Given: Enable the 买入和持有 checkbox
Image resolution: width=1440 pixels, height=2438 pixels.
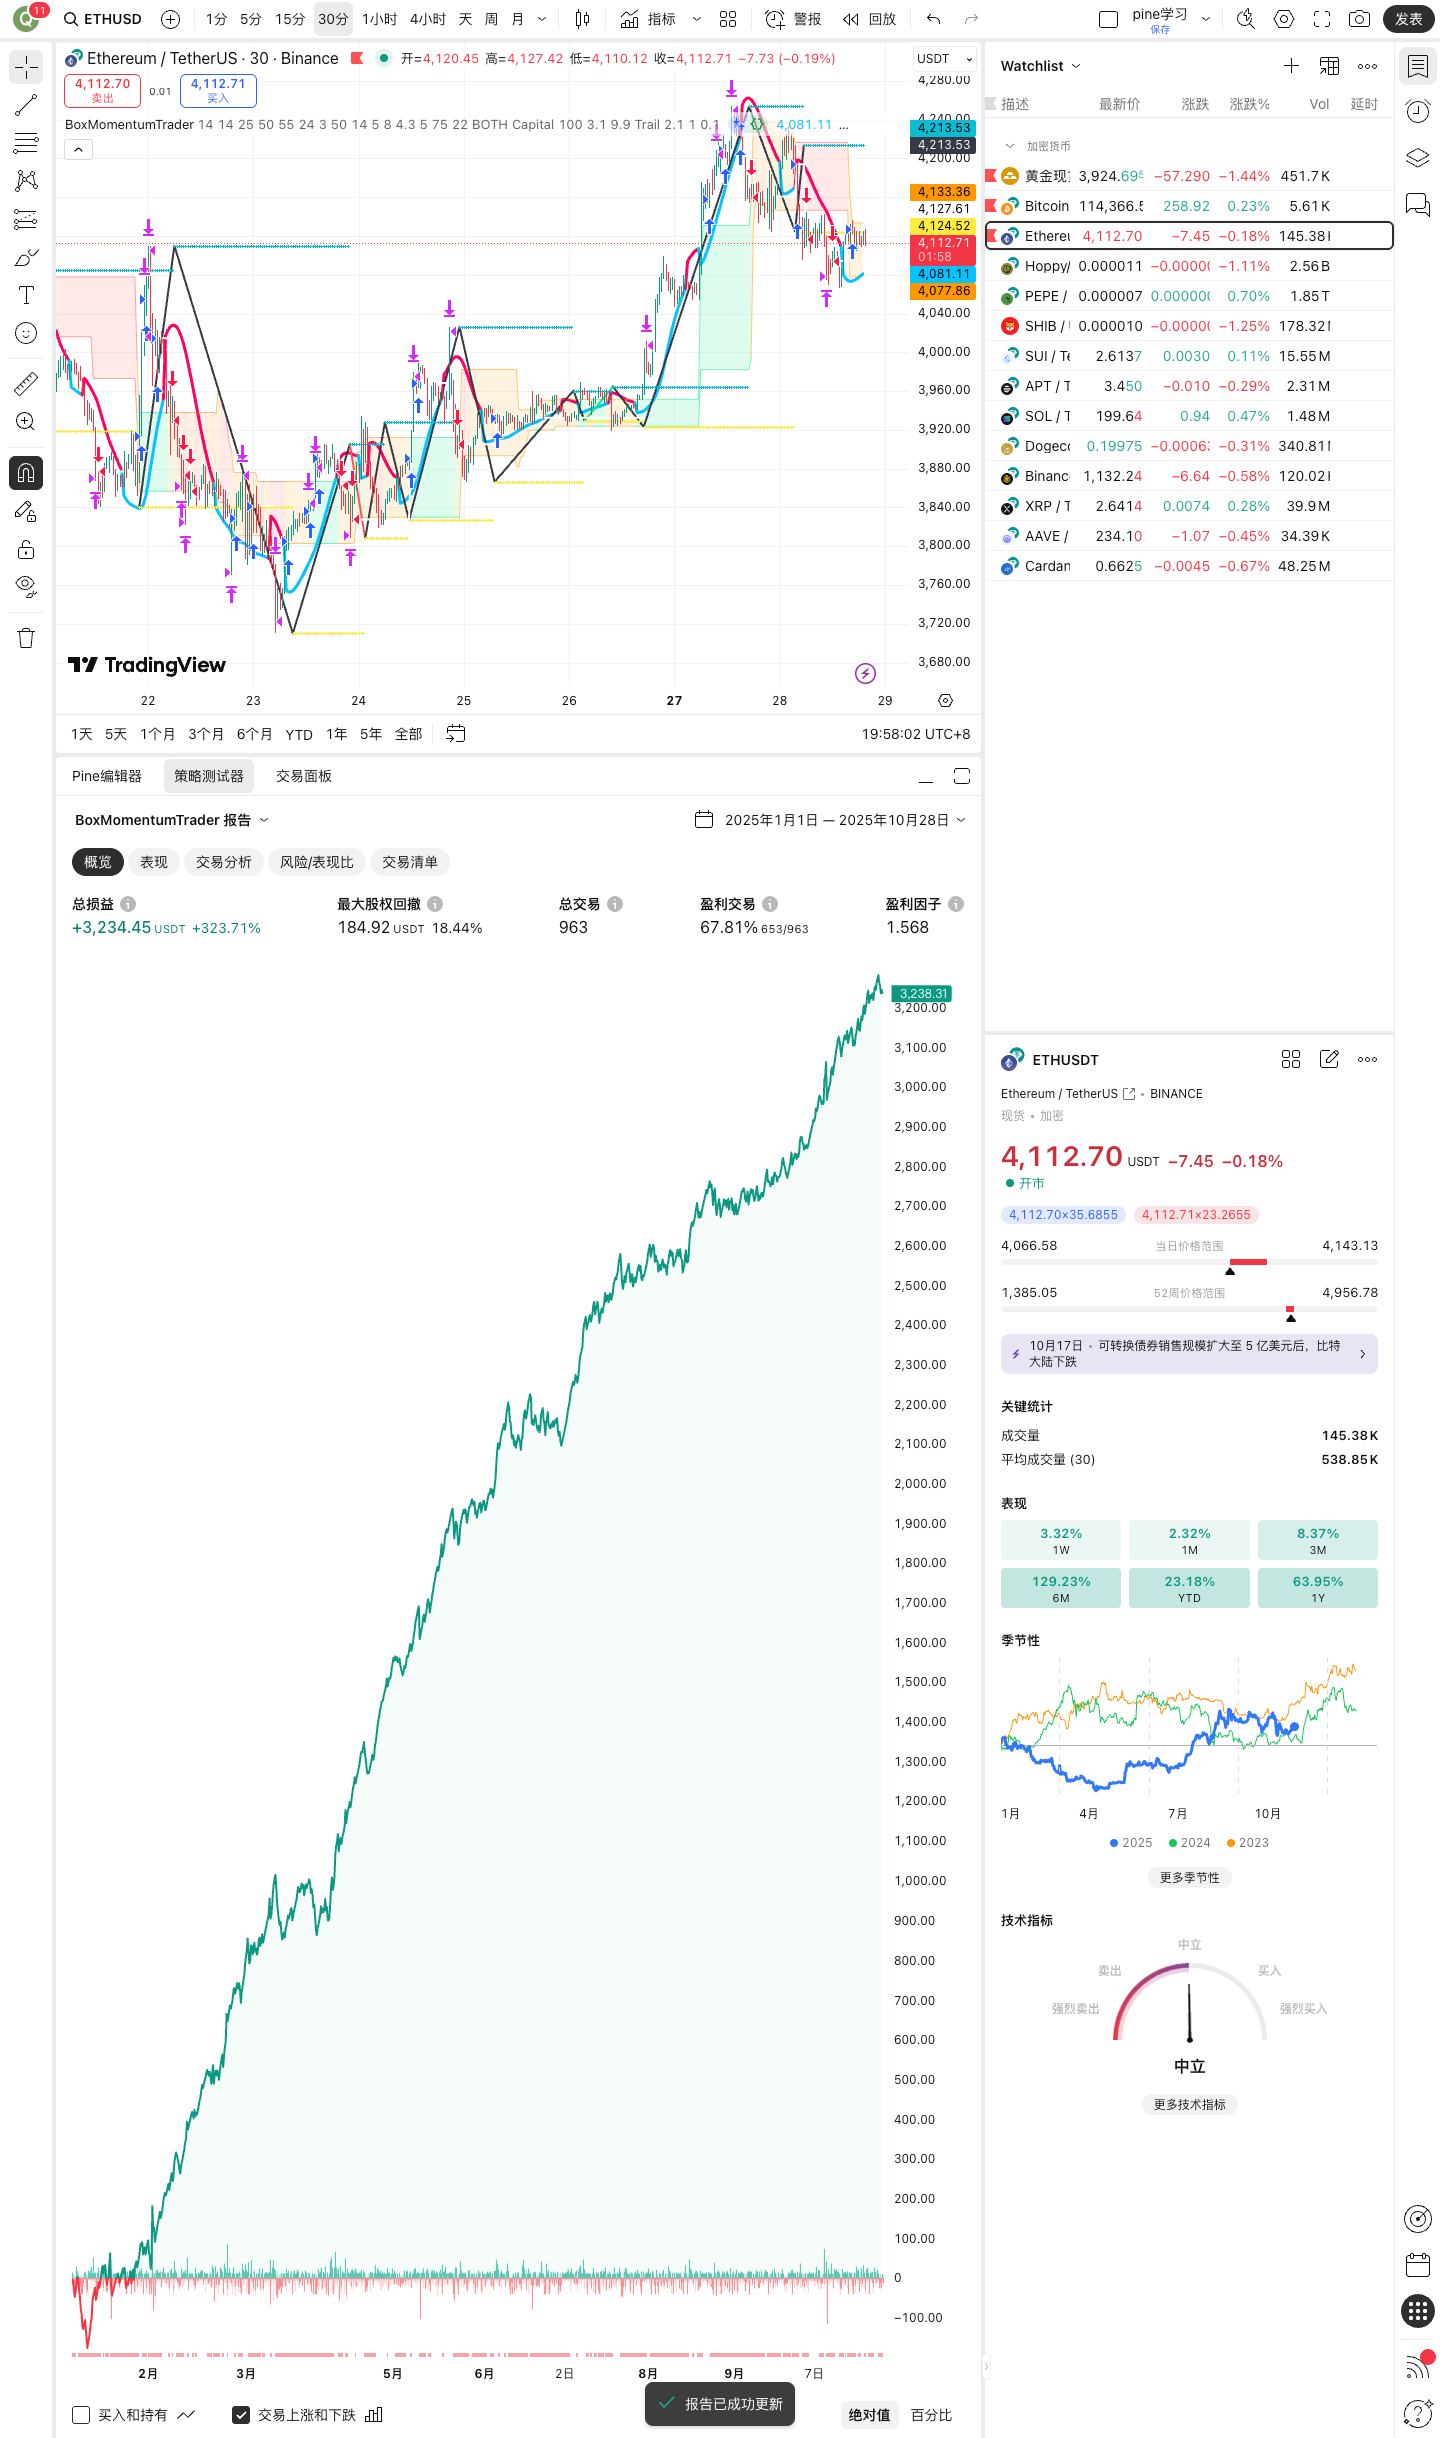Looking at the screenshot, I should coord(82,2415).
